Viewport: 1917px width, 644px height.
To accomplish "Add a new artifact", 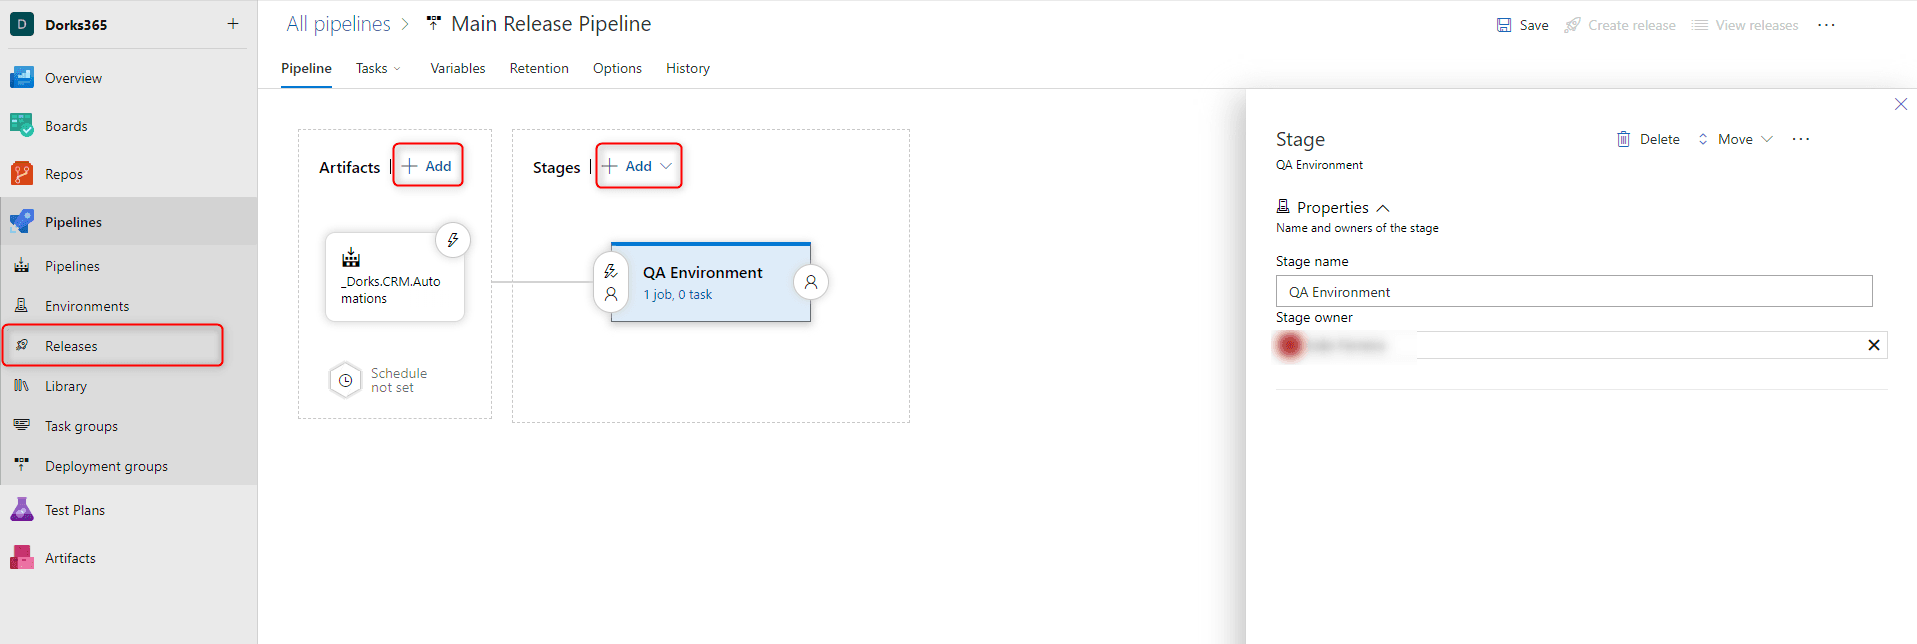I will pyautogui.click(x=428, y=166).
